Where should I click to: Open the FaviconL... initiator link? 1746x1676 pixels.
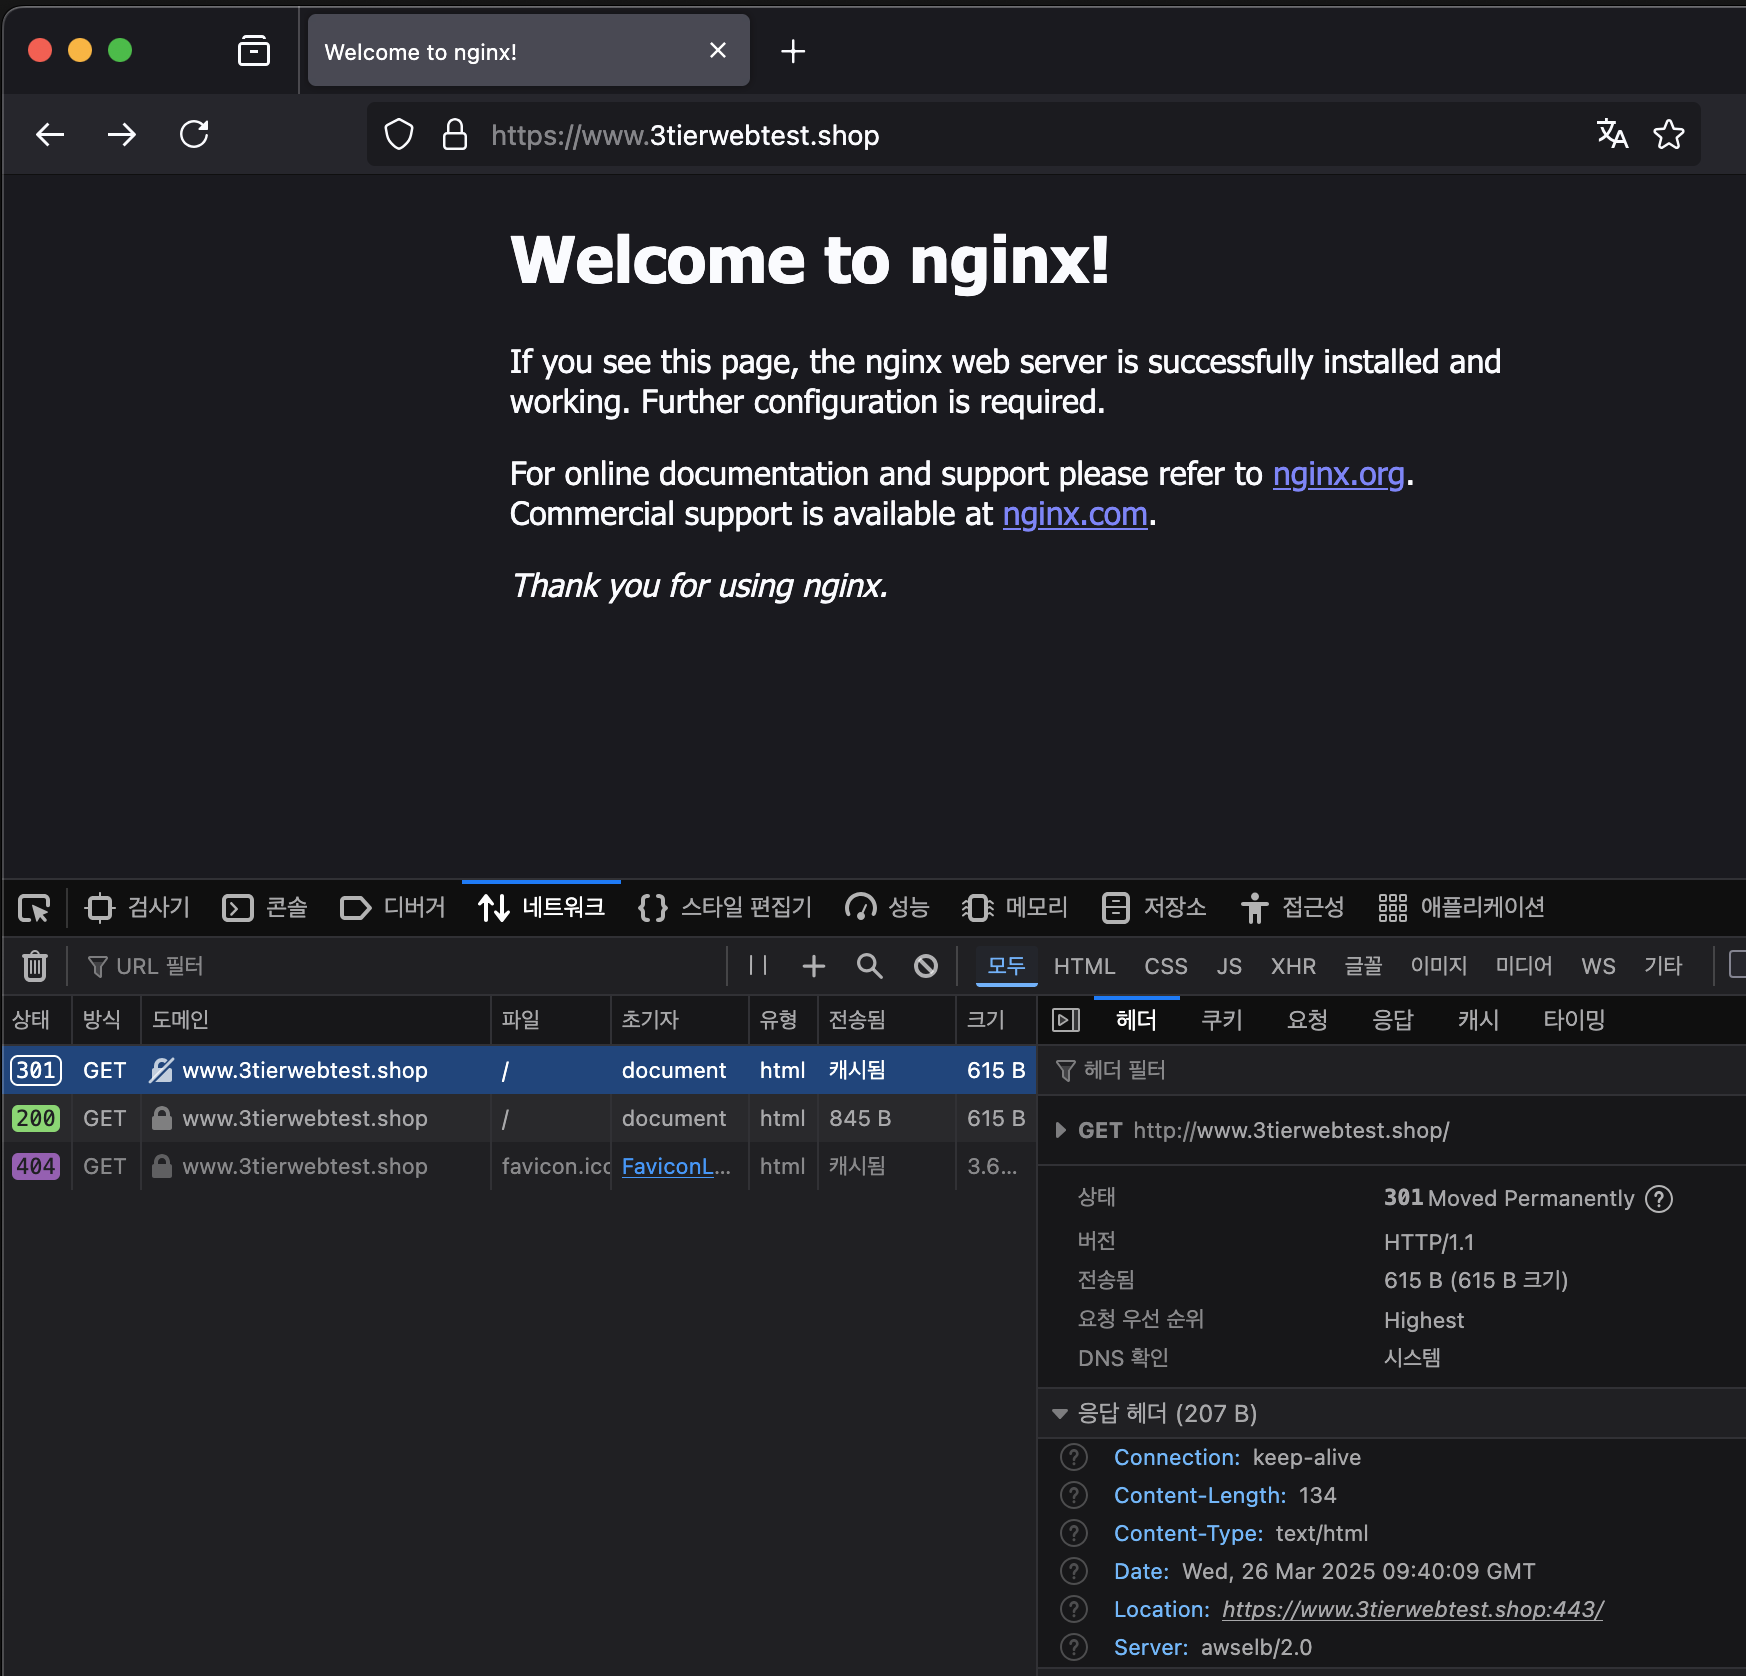[x=676, y=1166]
